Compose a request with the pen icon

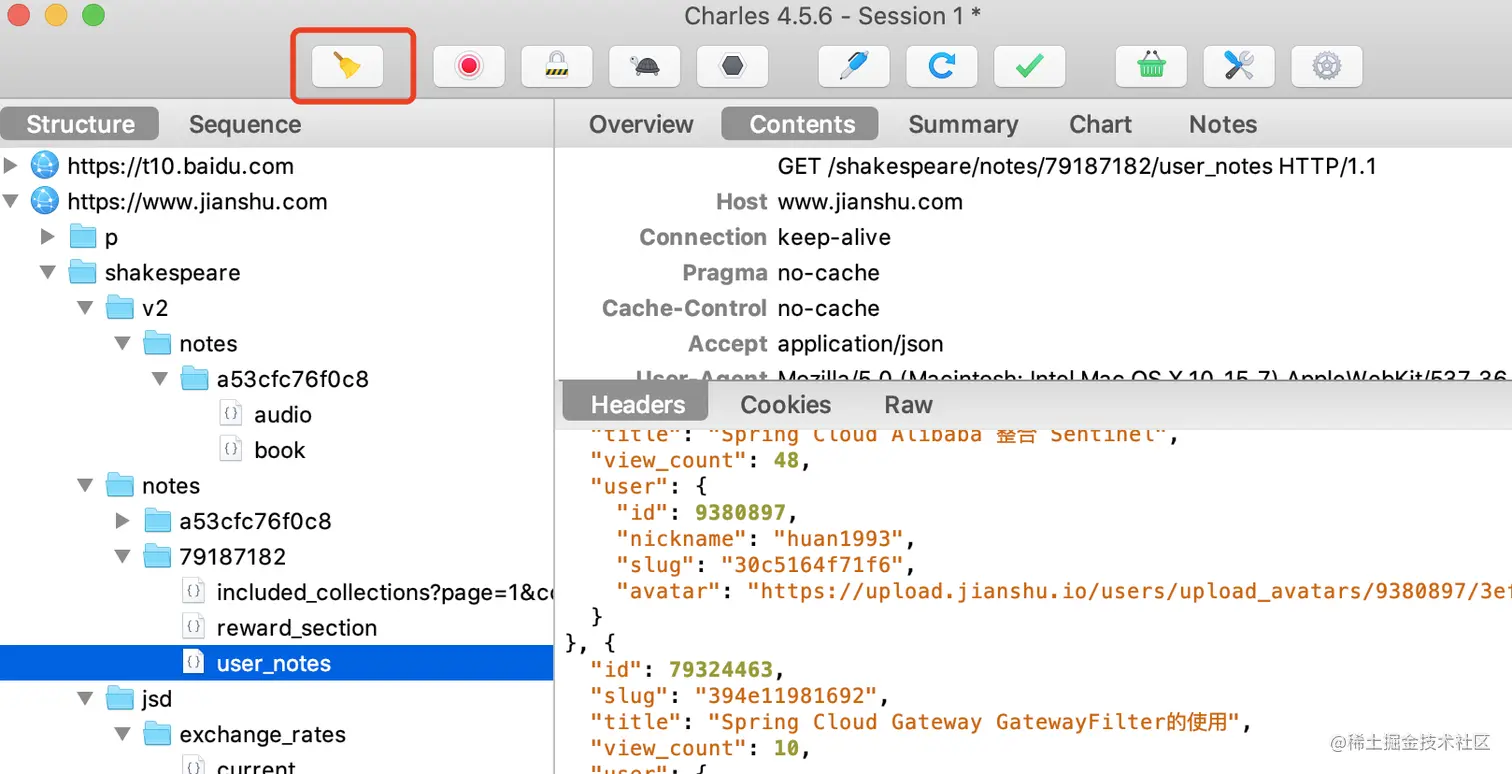pos(854,66)
